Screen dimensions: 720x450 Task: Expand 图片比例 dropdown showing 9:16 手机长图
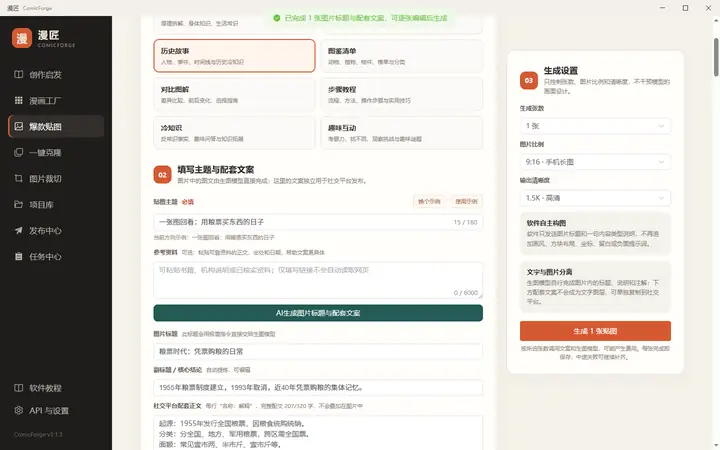coord(595,162)
